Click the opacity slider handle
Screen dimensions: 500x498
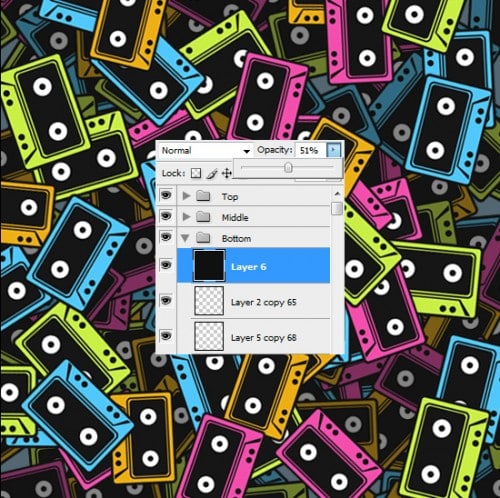tap(288, 167)
